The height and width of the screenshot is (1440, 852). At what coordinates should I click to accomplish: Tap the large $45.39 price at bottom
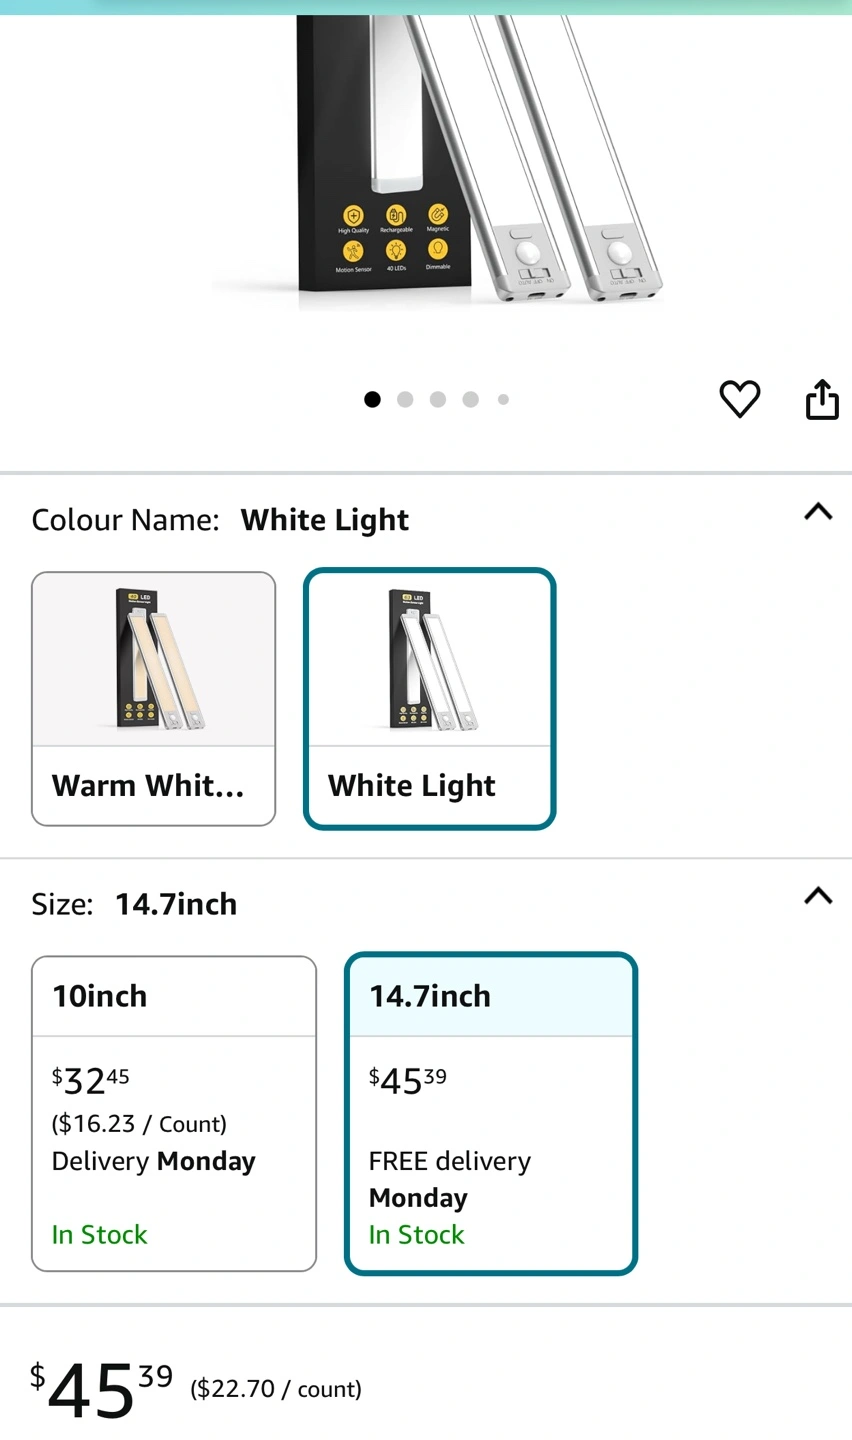pyautogui.click(x=100, y=1388)
